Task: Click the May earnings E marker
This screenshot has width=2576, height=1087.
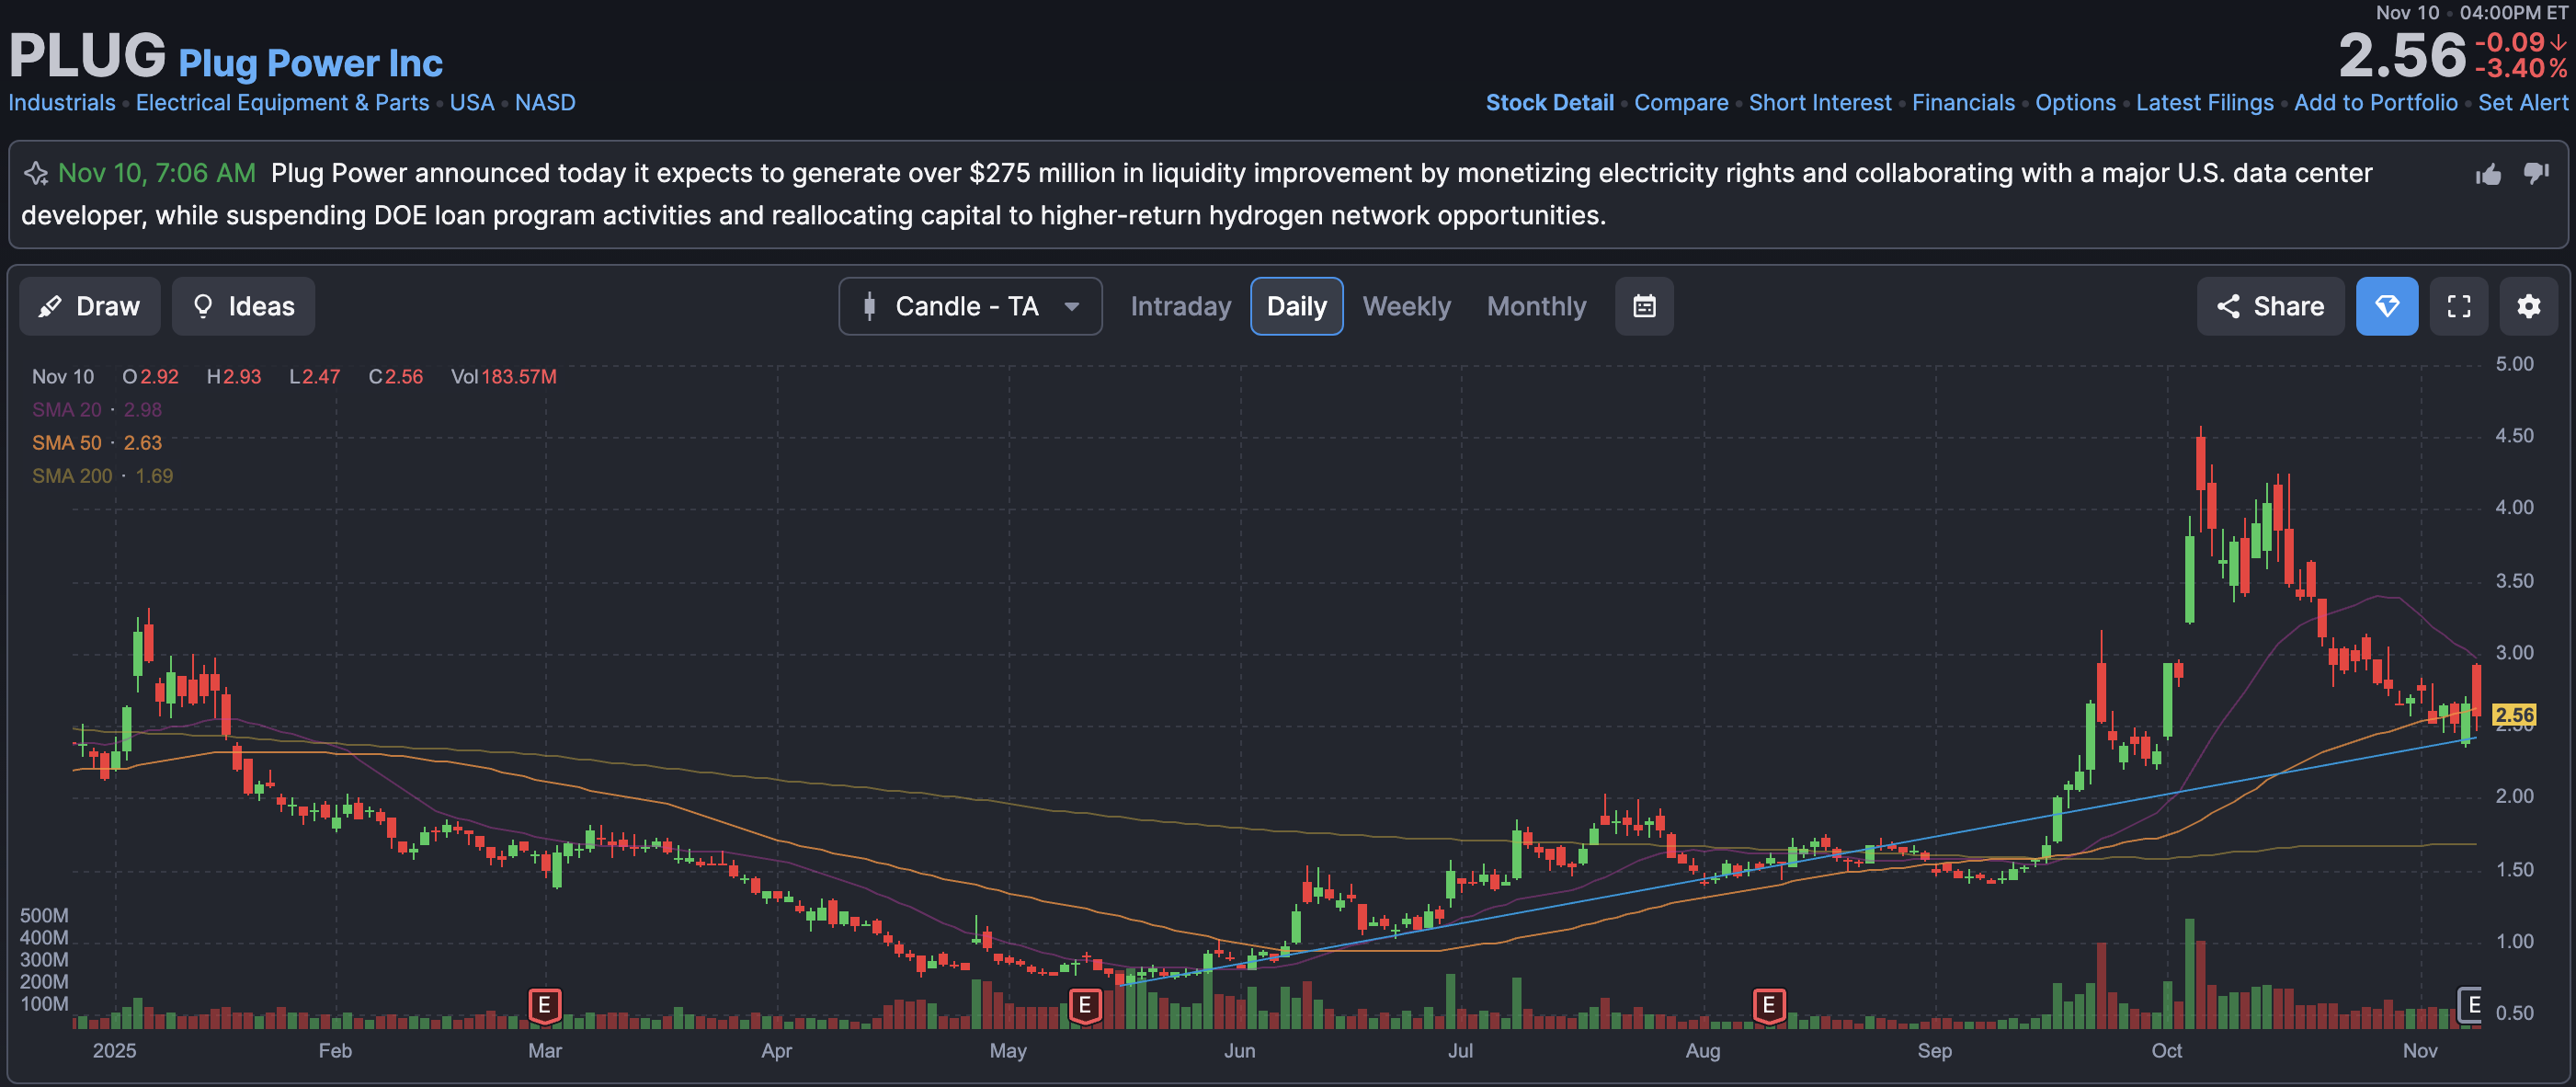Action: coord(1084,1004)
